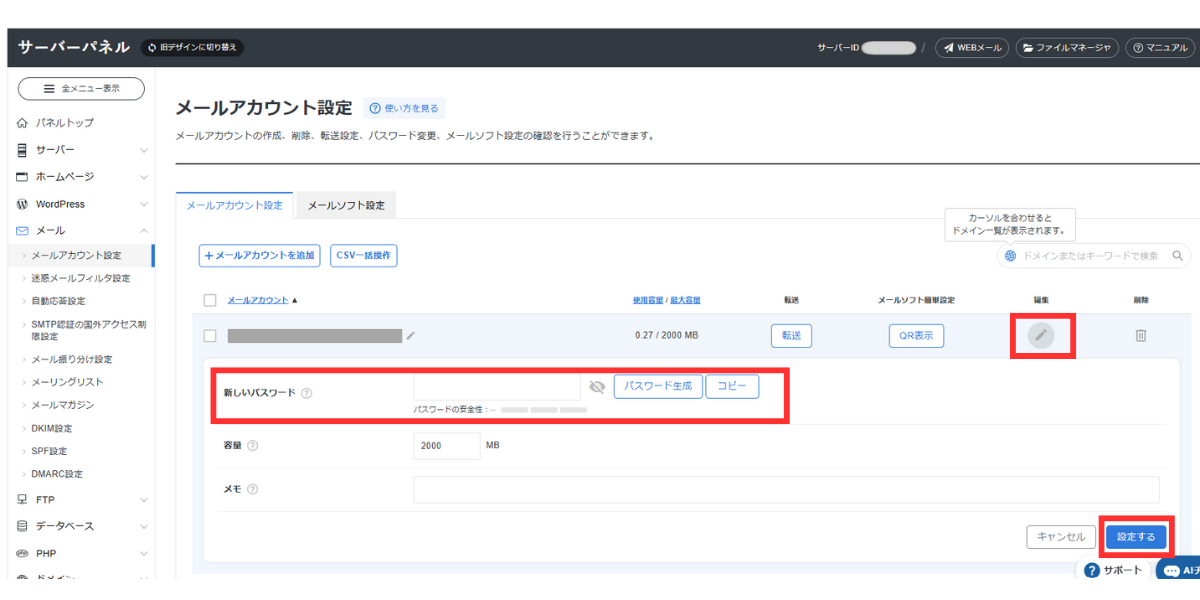Click the pencil edit icon in 編集 column
Image resolution: width=1200 pixels, height=600 pixels.
point(1041,336)
